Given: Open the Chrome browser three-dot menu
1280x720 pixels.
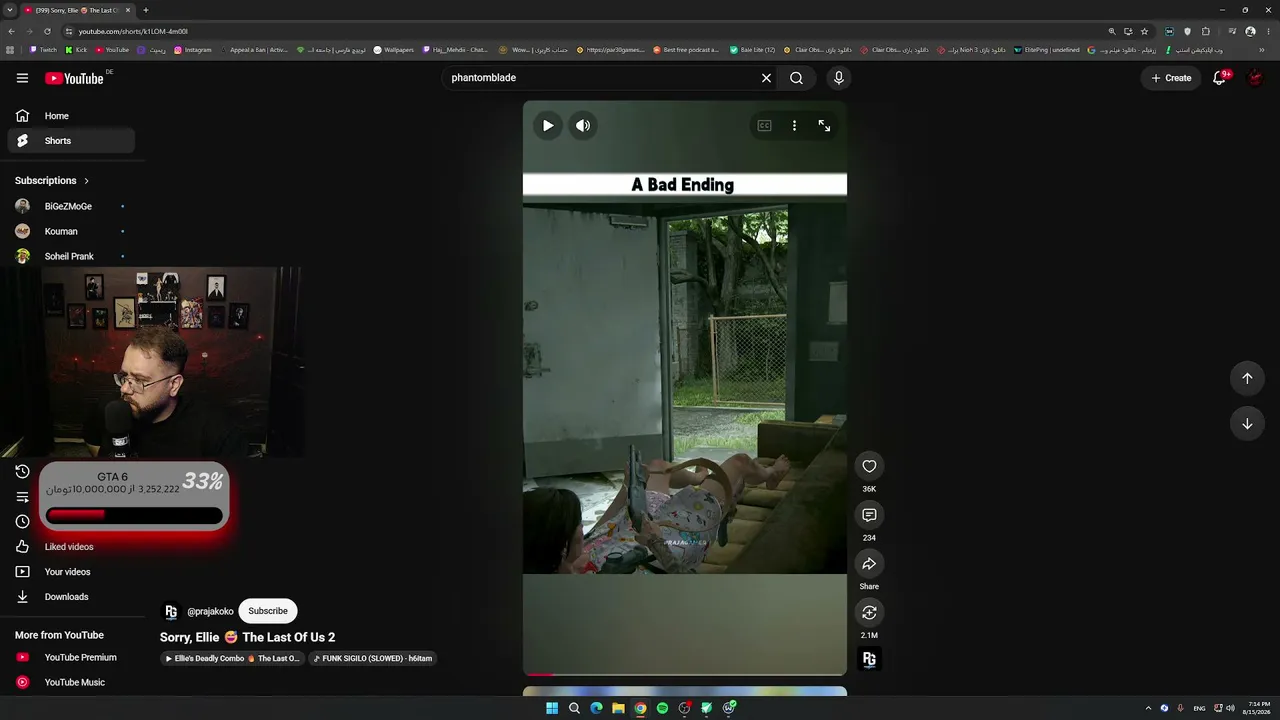Looking at the screenshot, I should point(1267,31).
